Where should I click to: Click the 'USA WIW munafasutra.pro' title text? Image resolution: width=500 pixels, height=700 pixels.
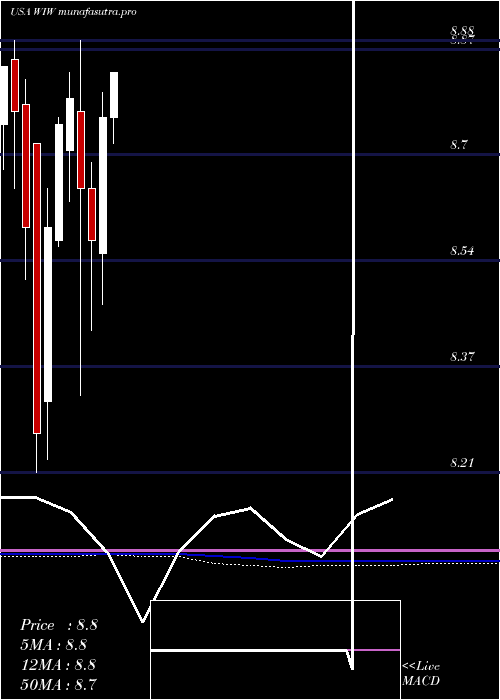coord(73,12)
